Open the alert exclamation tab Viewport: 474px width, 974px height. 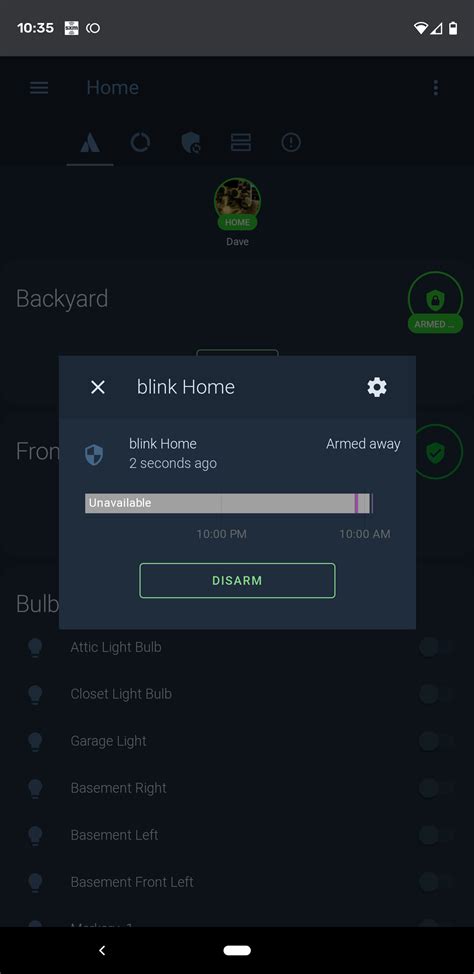[x=291, y=142]
